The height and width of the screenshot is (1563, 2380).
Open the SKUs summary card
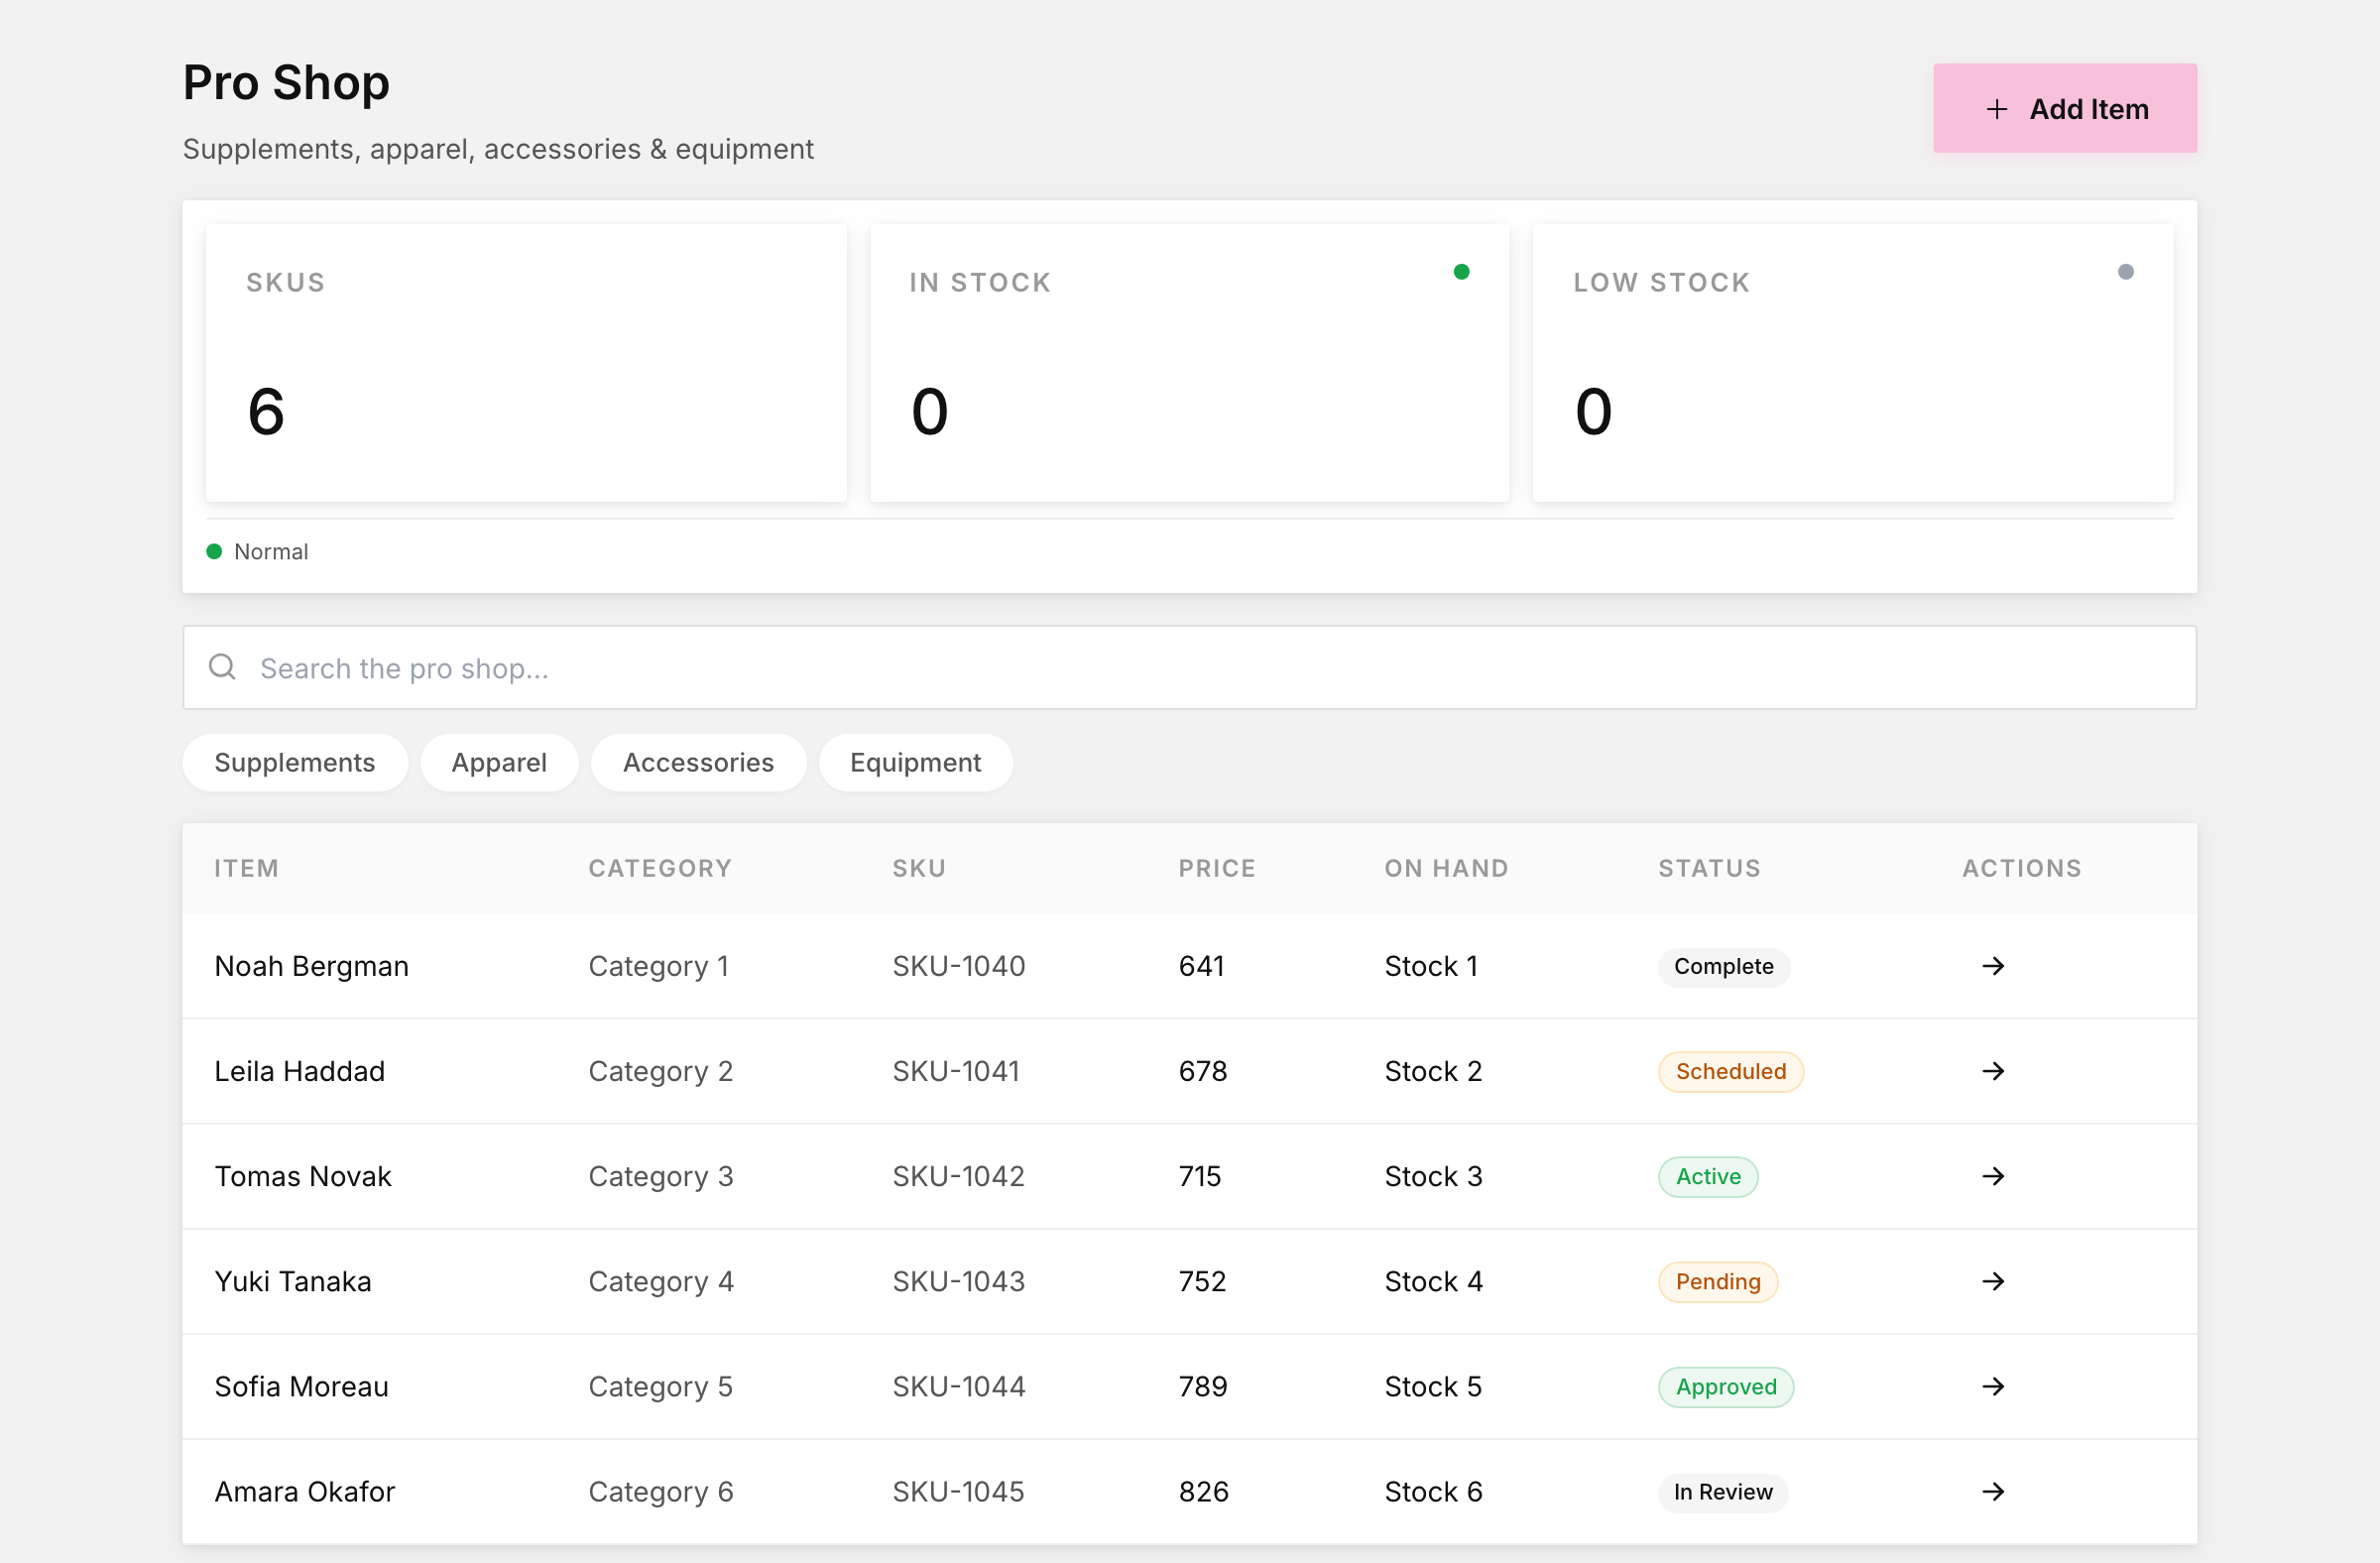click(x=526, y=362)
